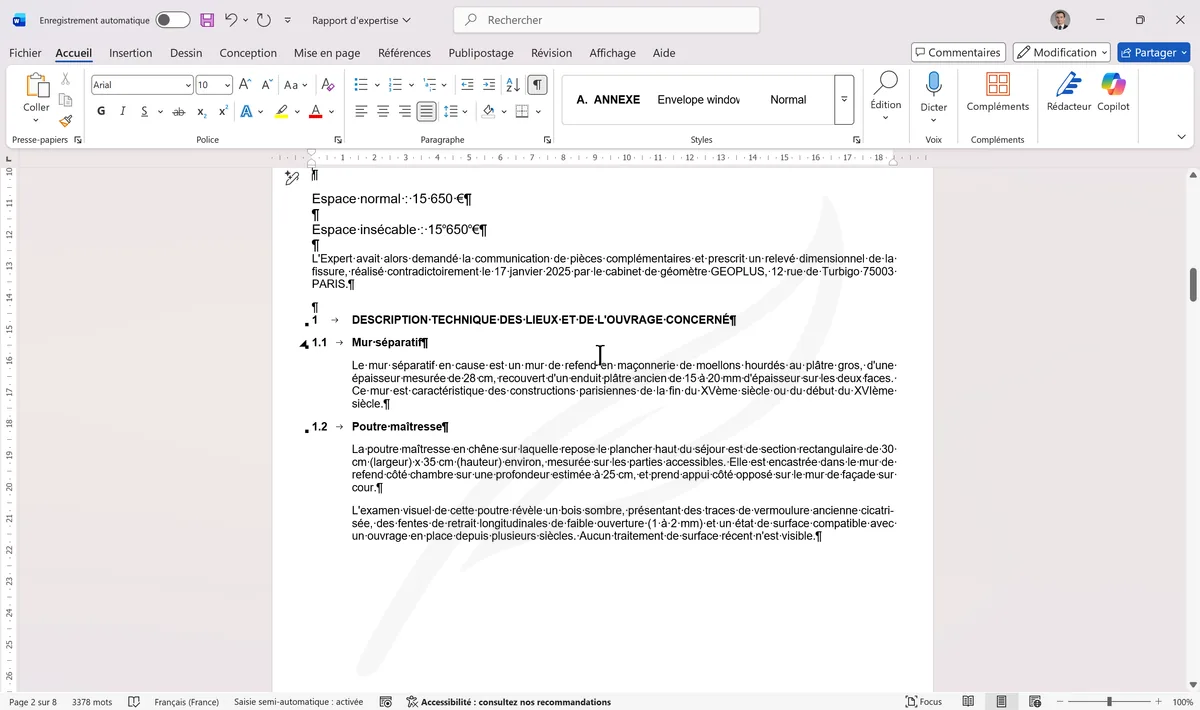1200x710 pixels.
Task: Increase indent of the paragraph
Action: coord(489,84)
